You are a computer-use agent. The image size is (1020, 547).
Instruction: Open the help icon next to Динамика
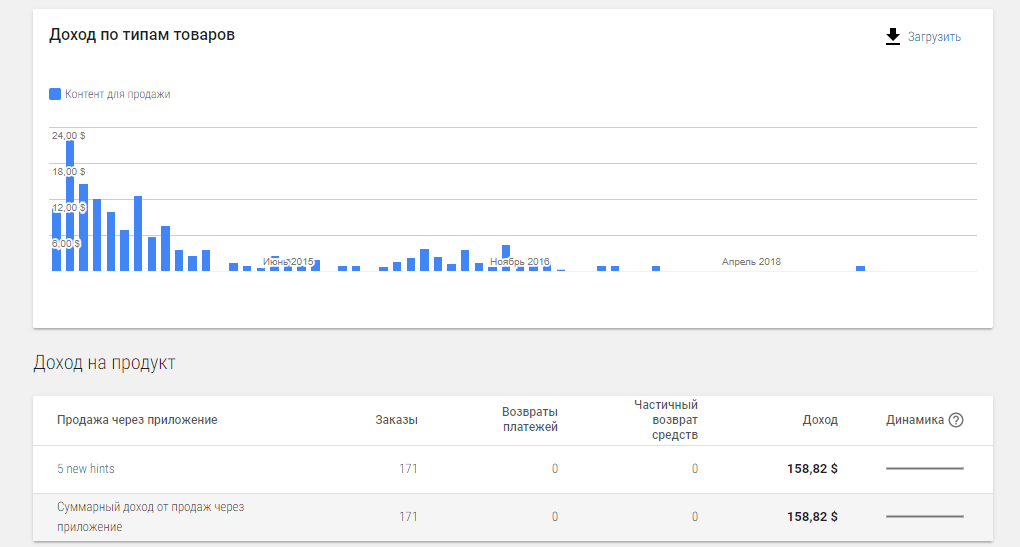click(x=956, y=420)
